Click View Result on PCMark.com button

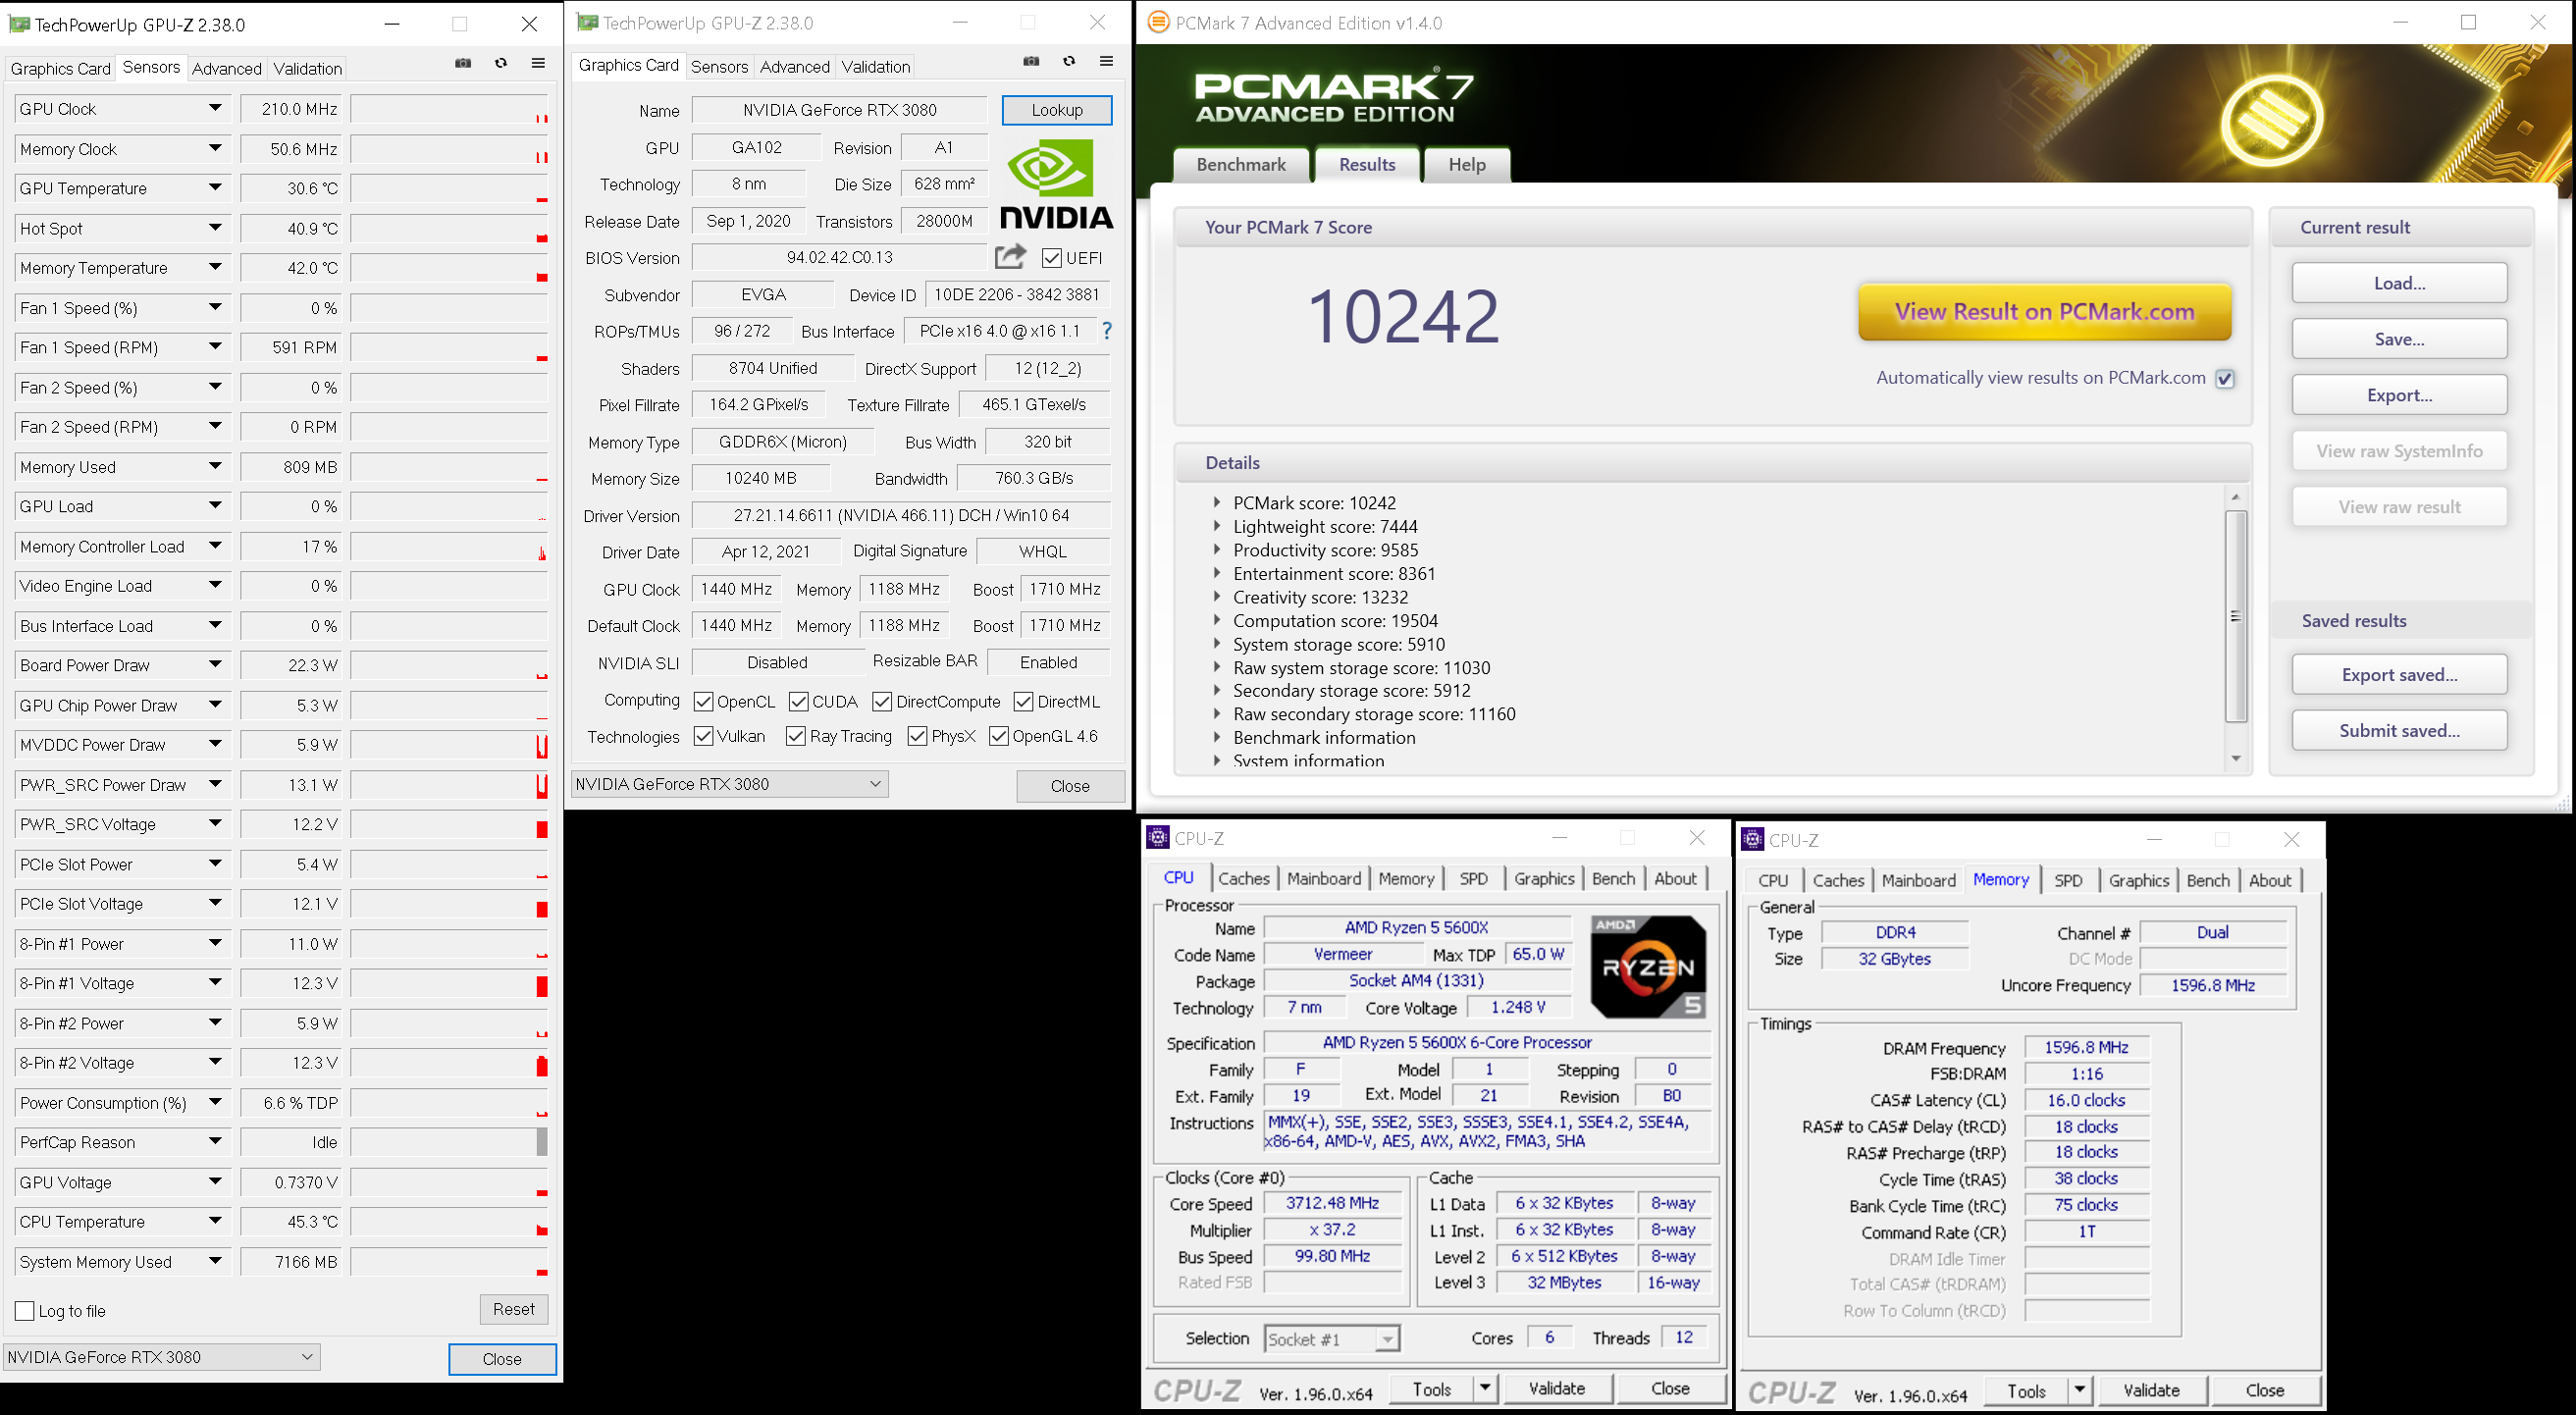[x=2044, y=312]
